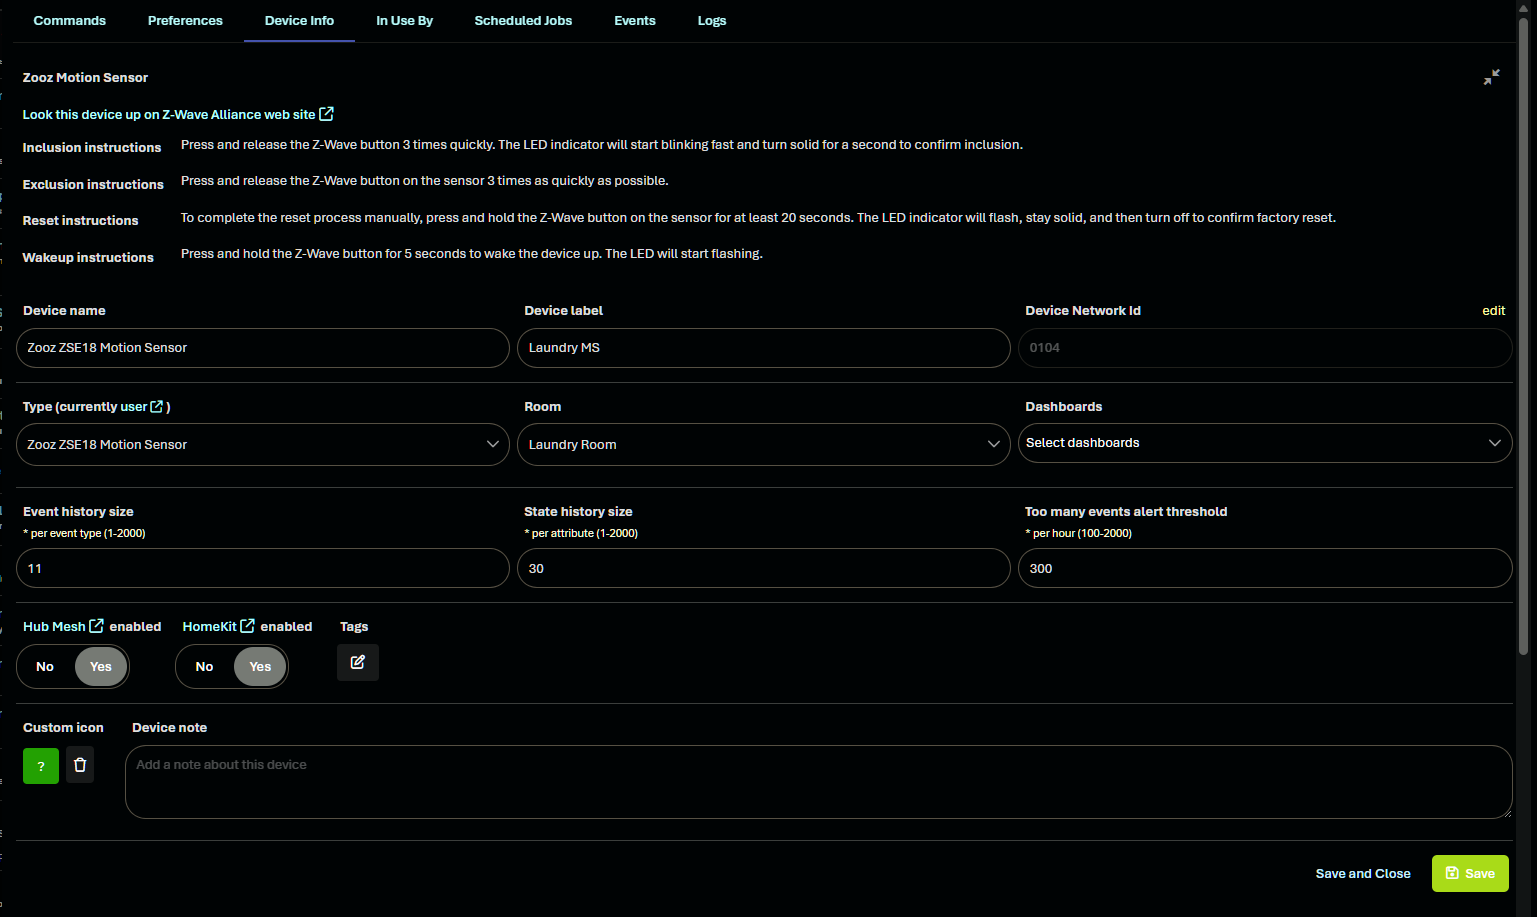This screenshot has width=1537, height=917.
Task: Click the Device Network Id field
Action: [x=1265, y=348]
